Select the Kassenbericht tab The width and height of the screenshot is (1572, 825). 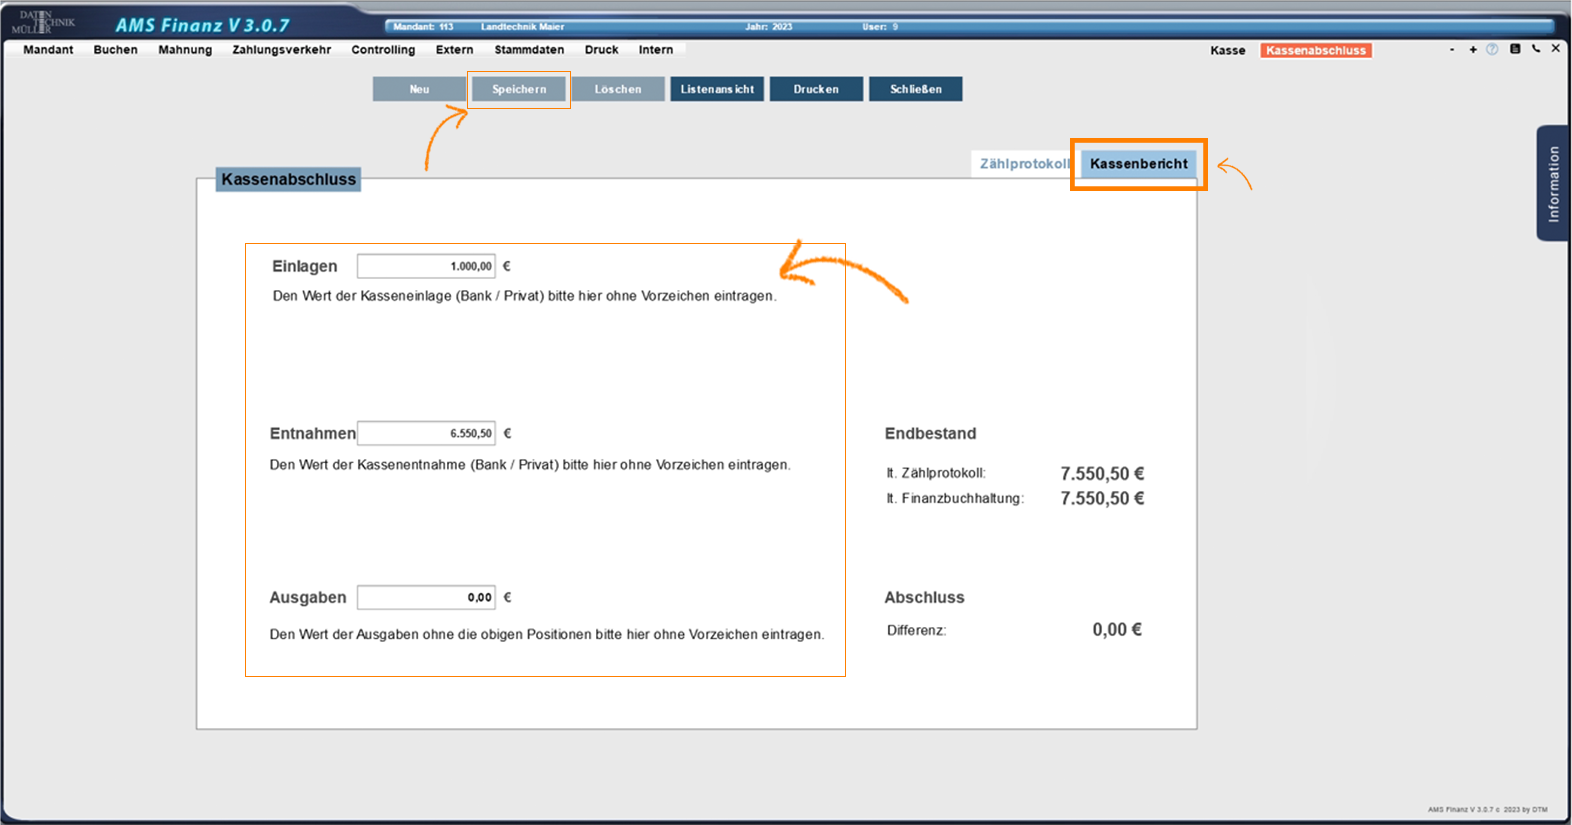point(1138,164)
